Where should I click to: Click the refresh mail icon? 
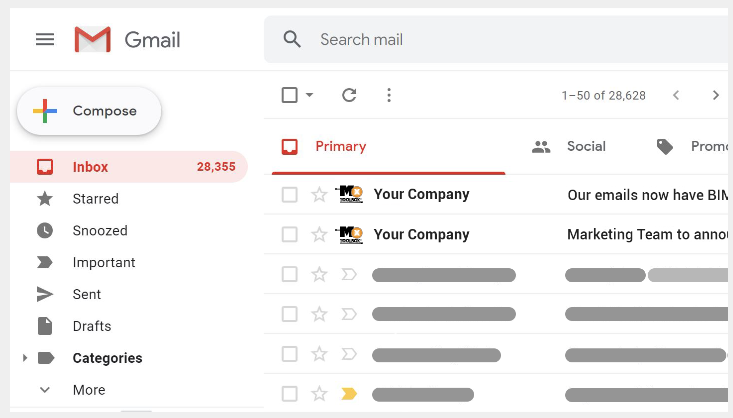(349, 95)
